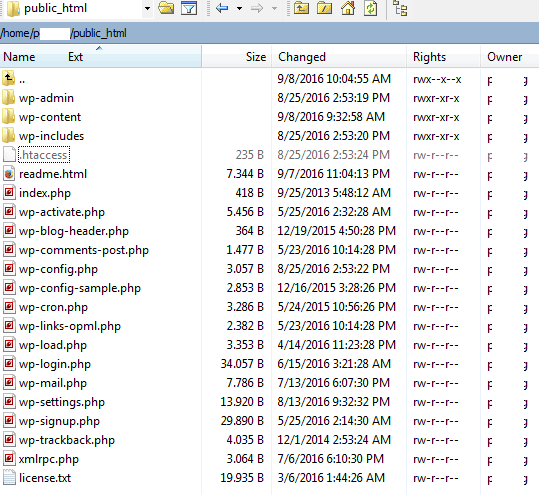The height and width of the screenshot is (495, 539).
Task: Click the wp-admin folder icon
Action: click(8, 98)
